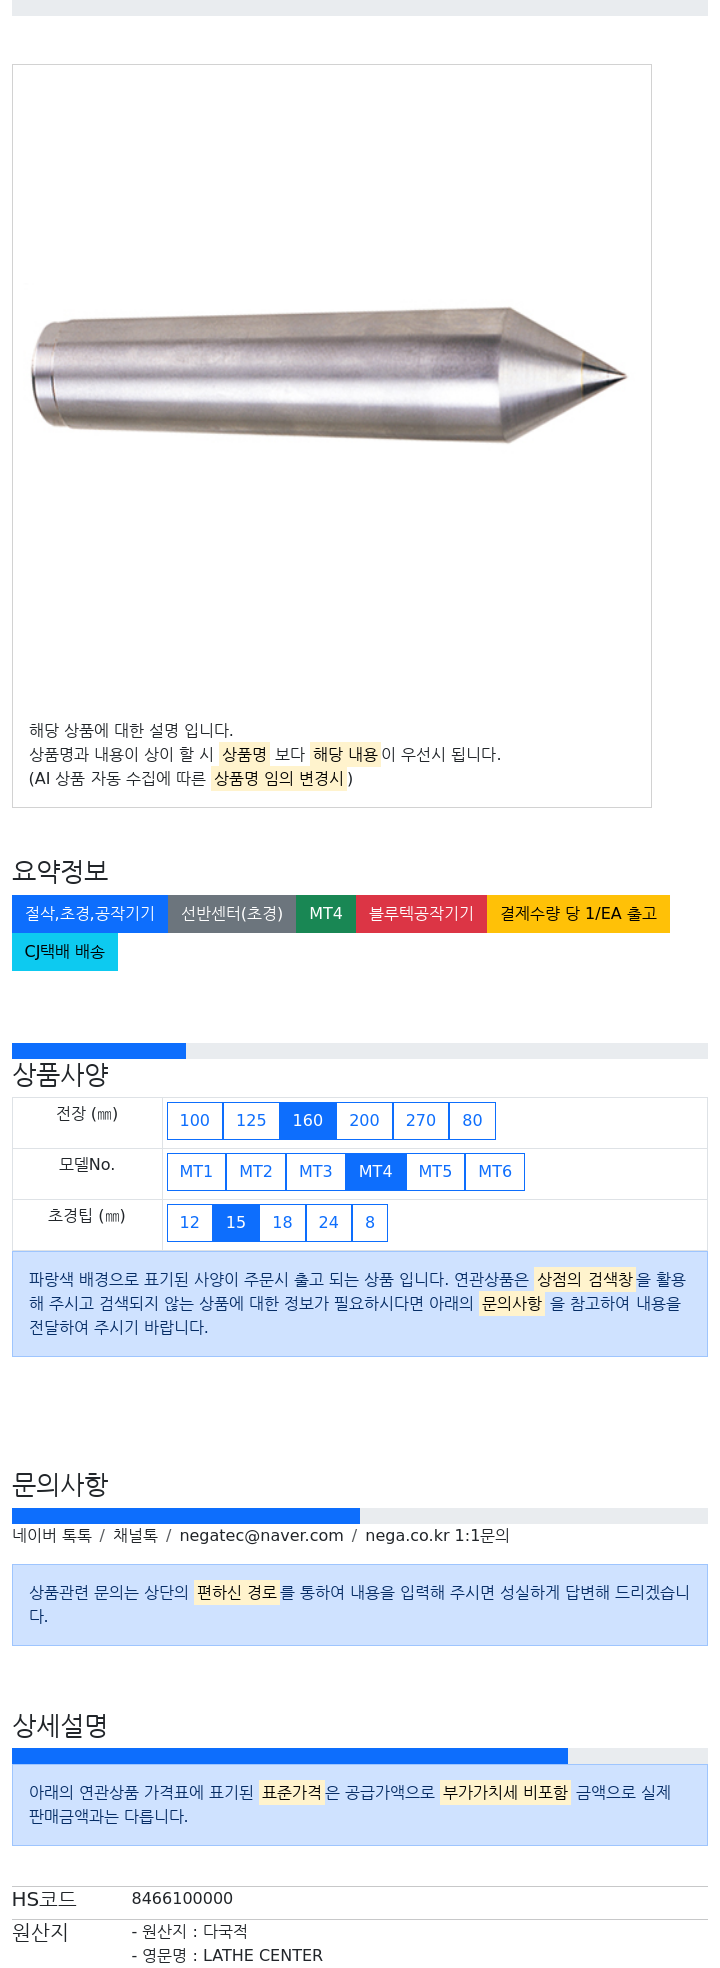Click the green MT4 summary tag

(x=326, y=914)
